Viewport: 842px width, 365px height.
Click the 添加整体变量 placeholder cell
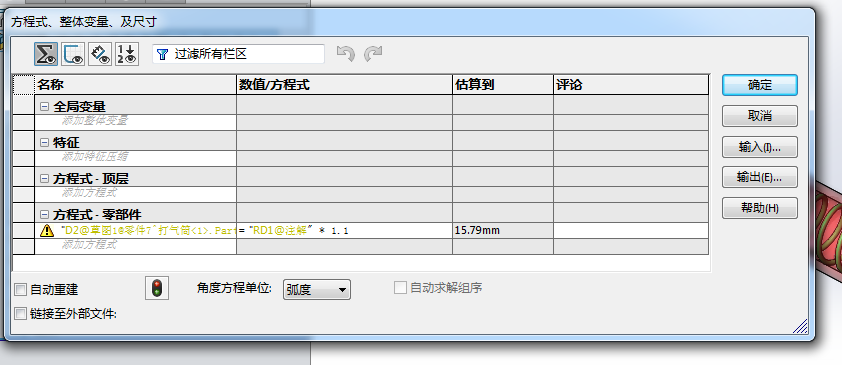point(135,122)
